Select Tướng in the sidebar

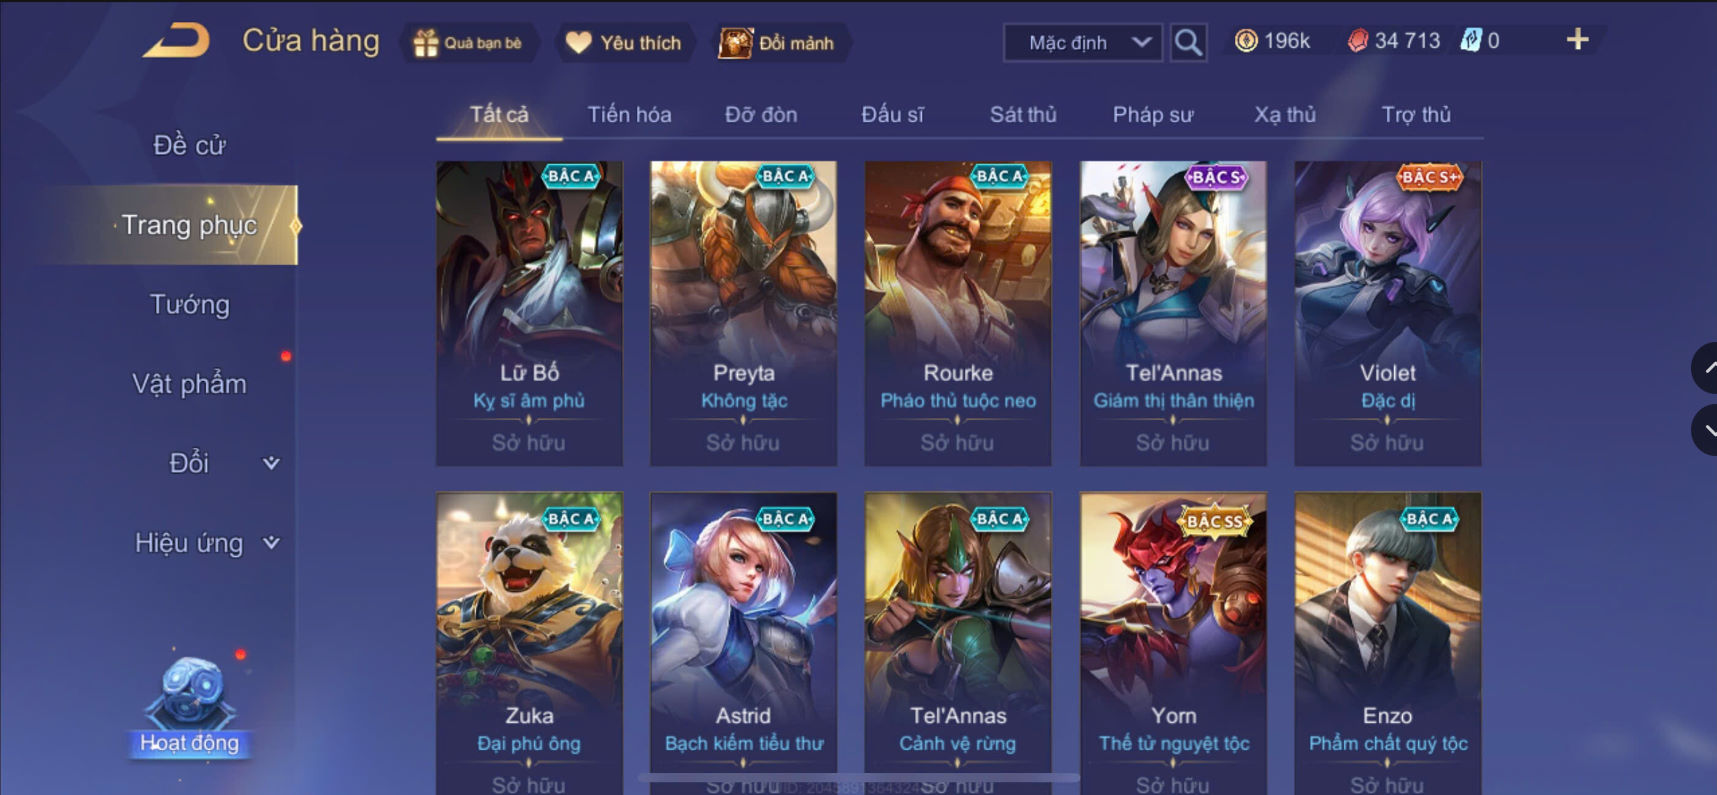coord(189,304)
